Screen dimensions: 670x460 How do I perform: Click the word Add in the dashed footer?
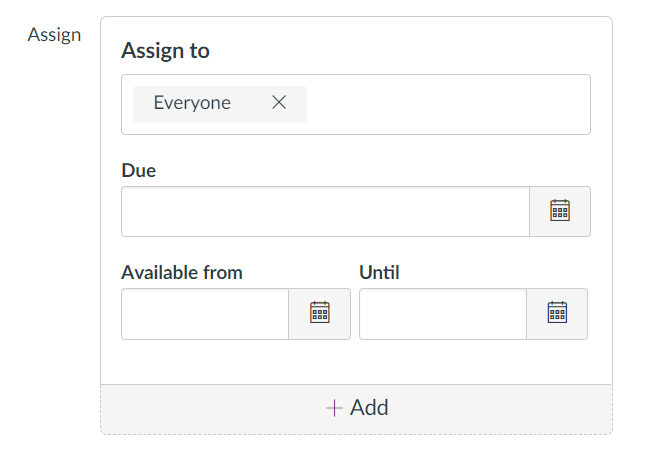coord(369,407)
